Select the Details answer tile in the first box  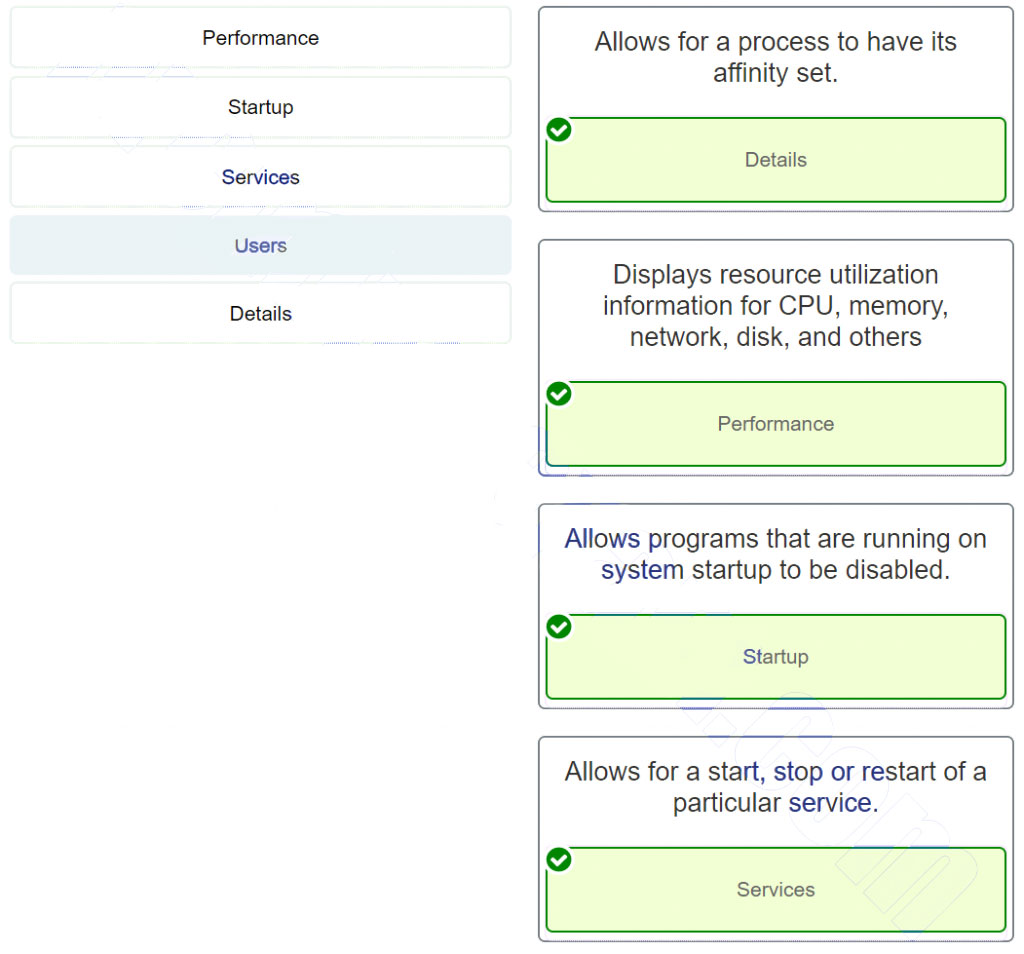pyautogui.click(x=775, y=160)
